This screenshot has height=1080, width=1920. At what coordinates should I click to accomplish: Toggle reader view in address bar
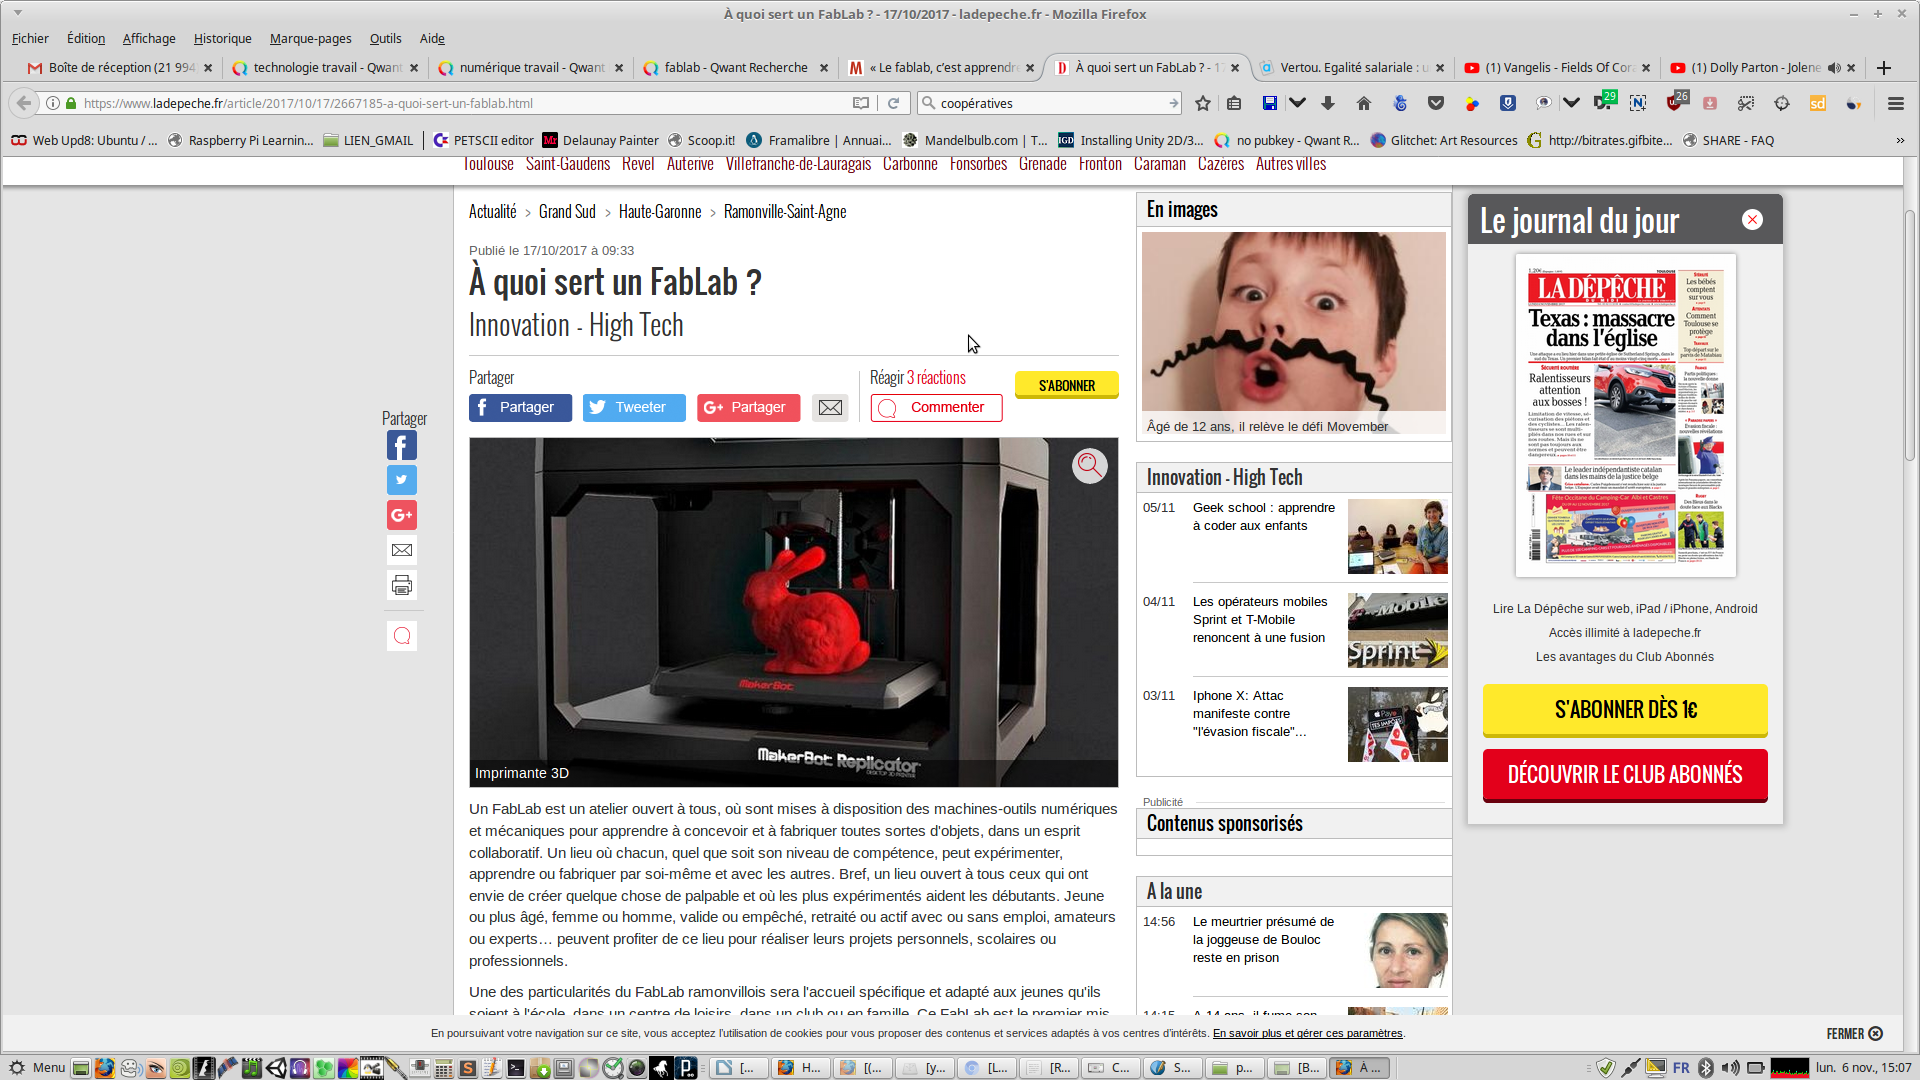point(861,103)
